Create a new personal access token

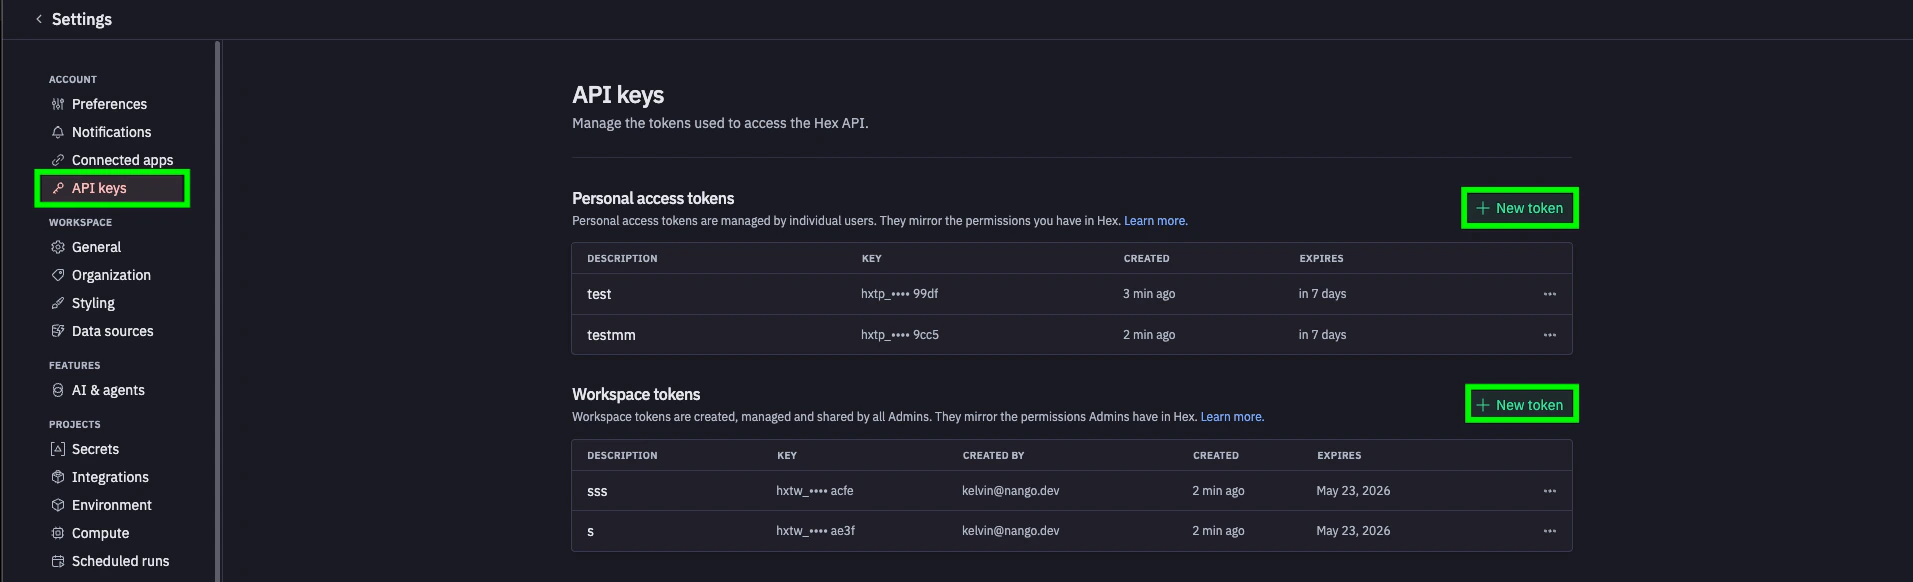click(x=1519, y=208)
